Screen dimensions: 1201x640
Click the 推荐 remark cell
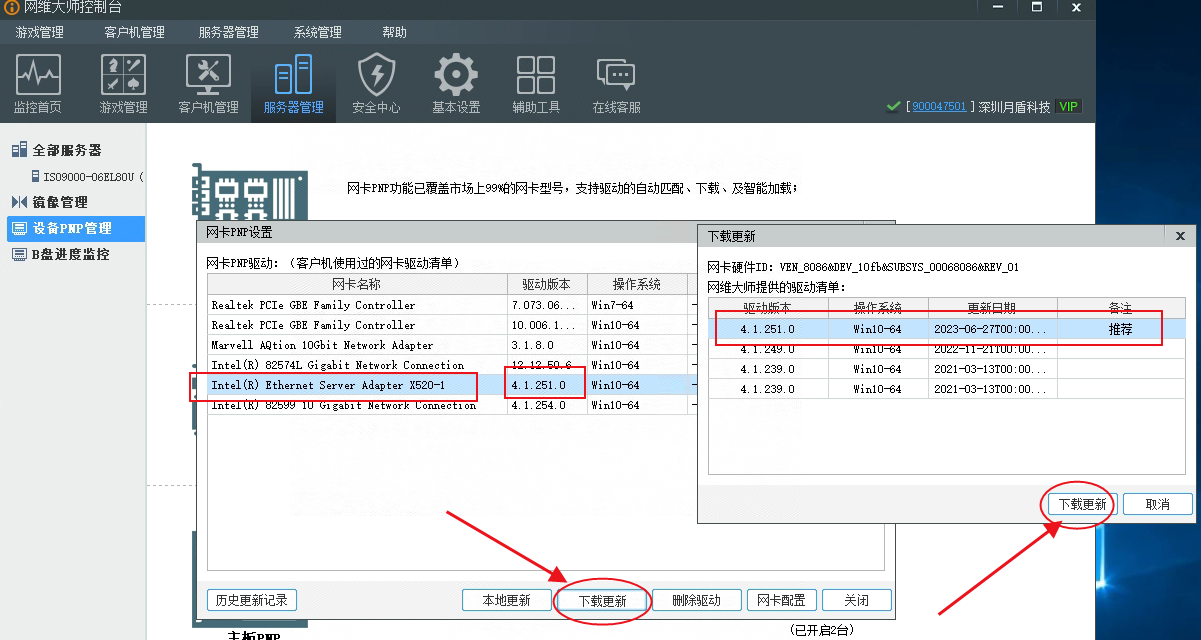pyautogui.click(x=1120, y=329)
